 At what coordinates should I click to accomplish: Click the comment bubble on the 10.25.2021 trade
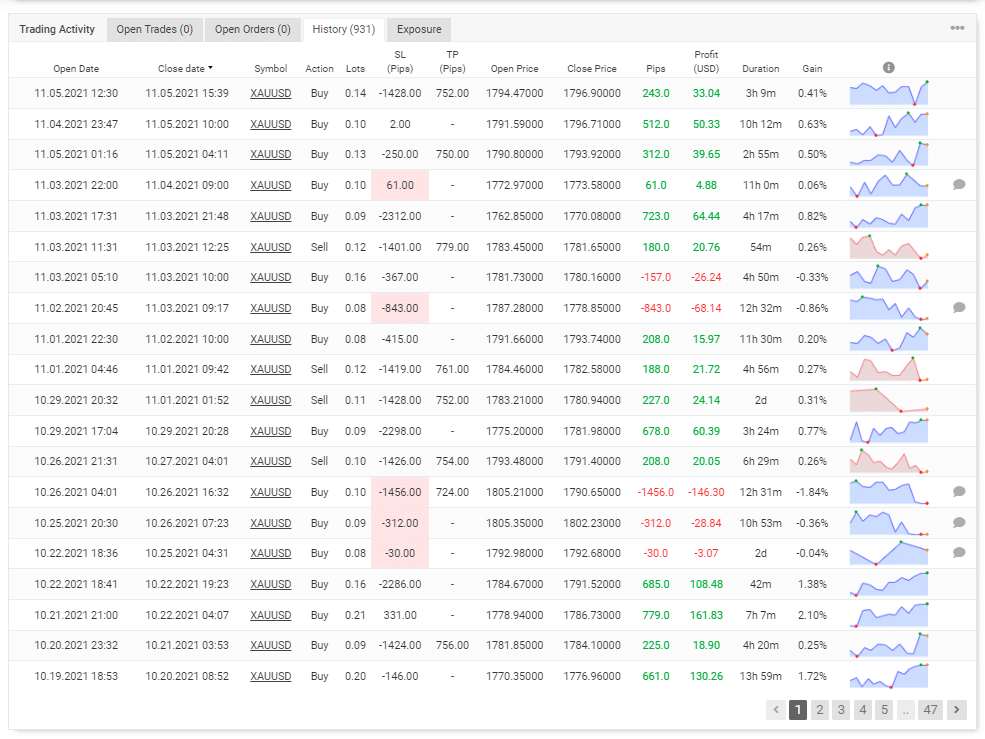click(x=959, y=523)
